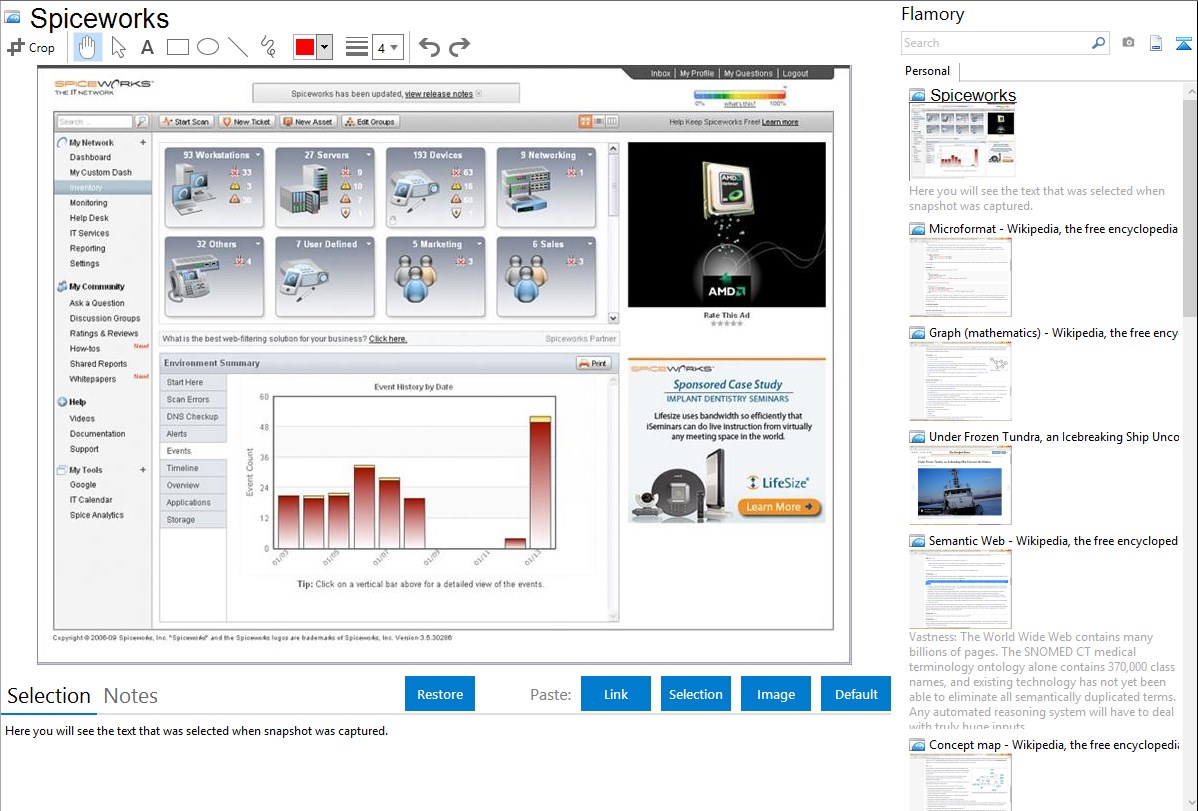Pick the freehand scribble tool
The height and width of the screenshot is (811, 1198).
click(268, 47)
